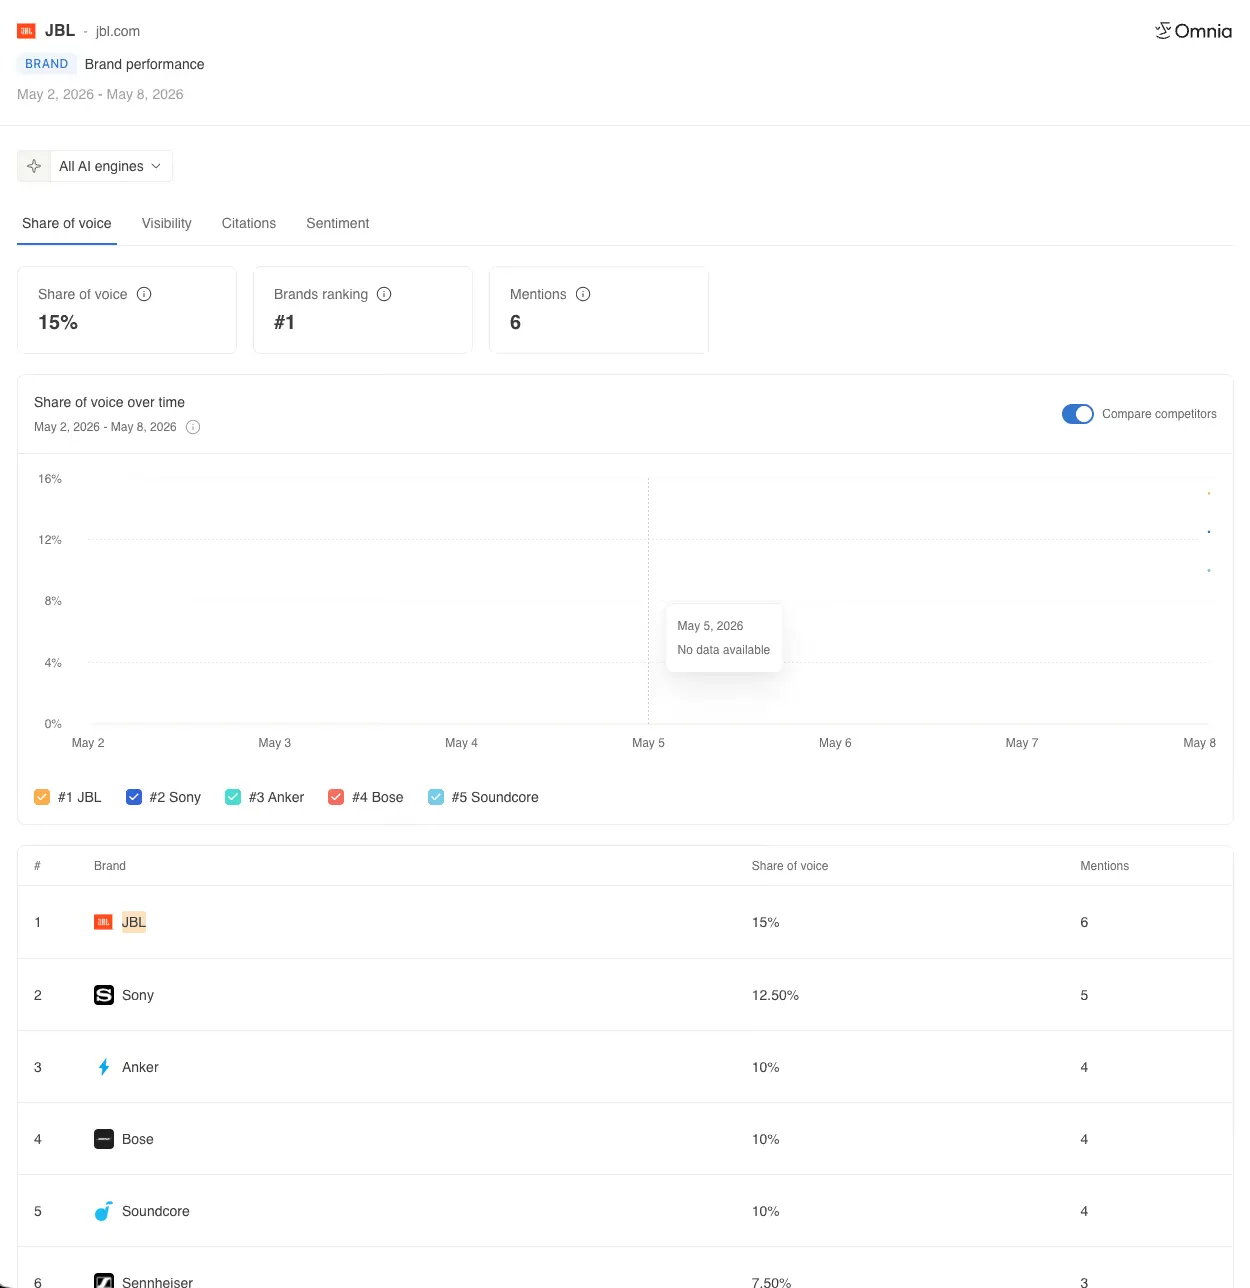
Task: Click the 15% share value for JBL
Action: pyautogui.click(x=766, y=922)
